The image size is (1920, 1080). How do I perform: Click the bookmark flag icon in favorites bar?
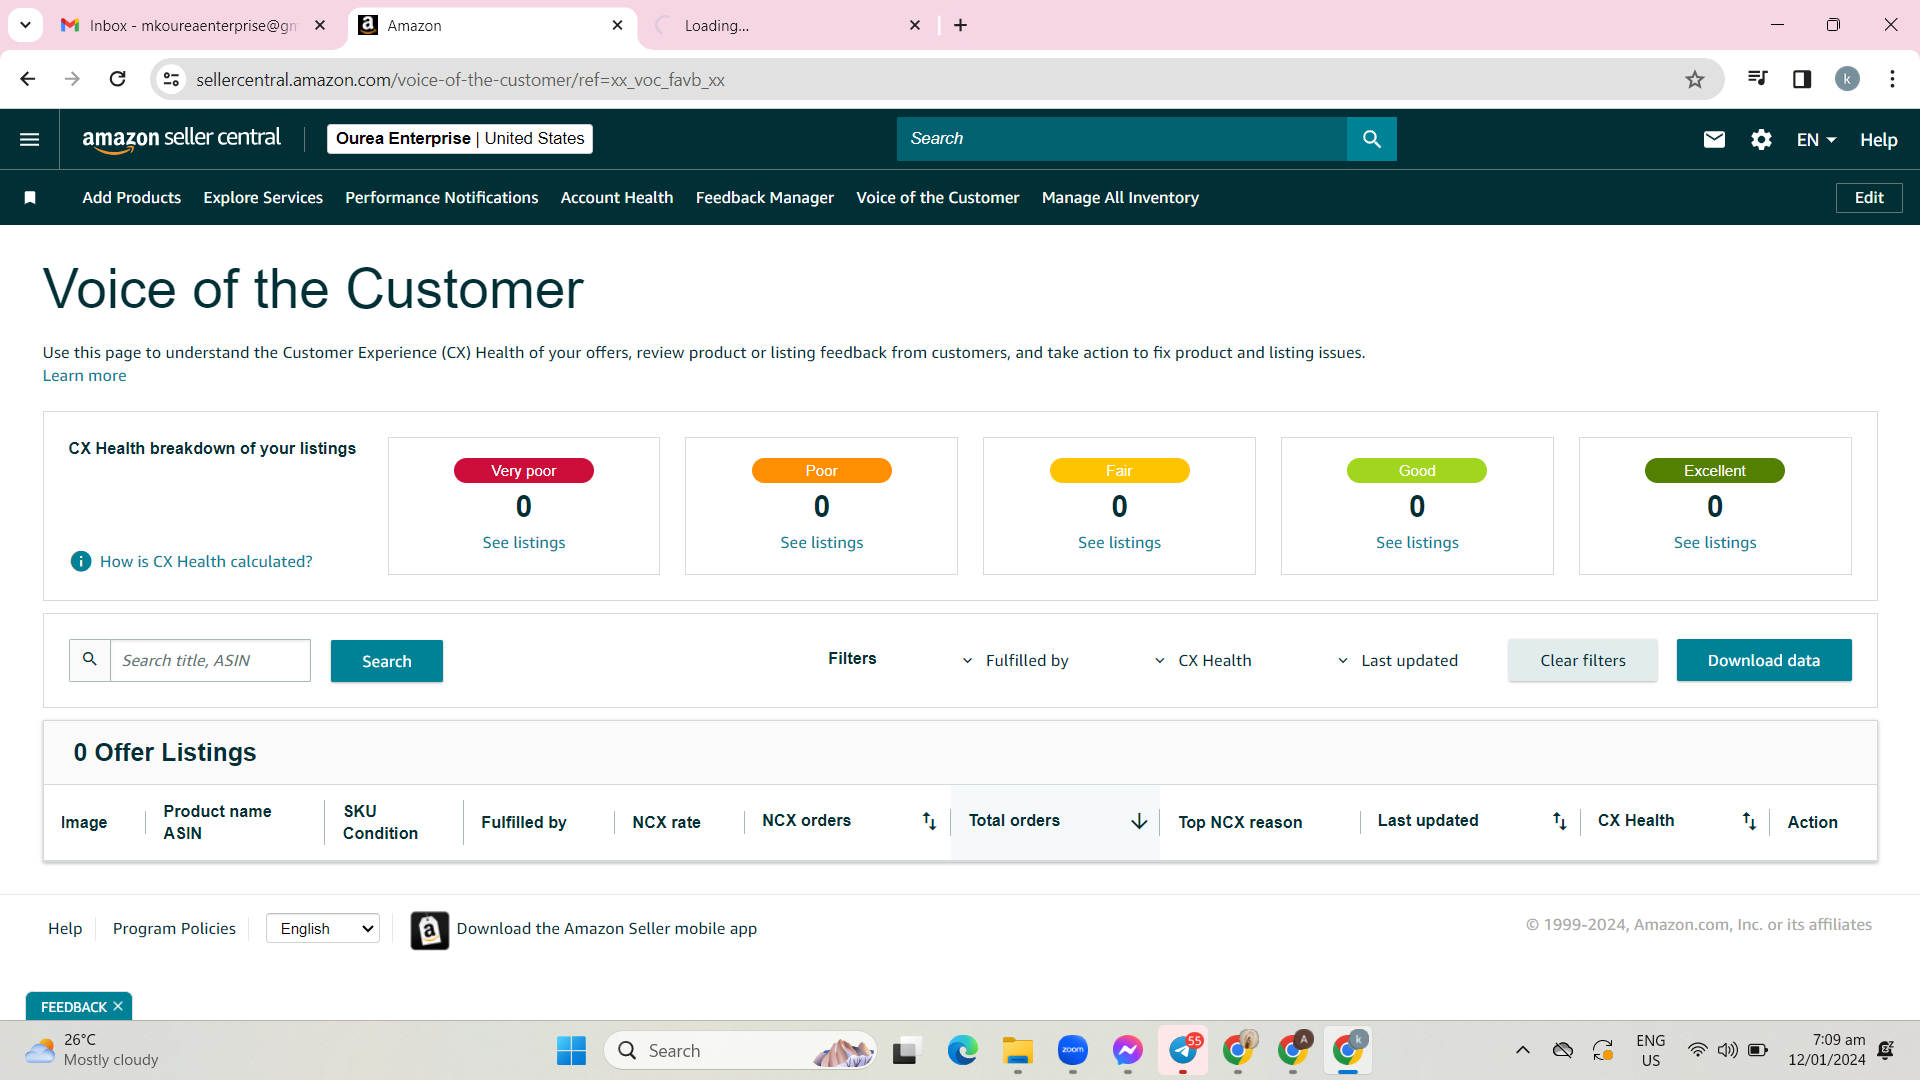pos(30,198)
